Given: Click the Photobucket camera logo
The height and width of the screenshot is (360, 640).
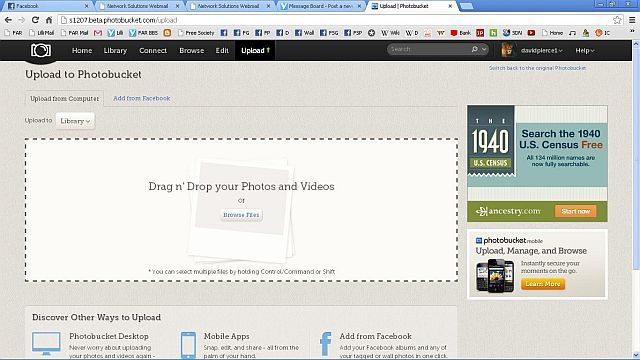Looking at the screenshot, I should click(41, 51).
